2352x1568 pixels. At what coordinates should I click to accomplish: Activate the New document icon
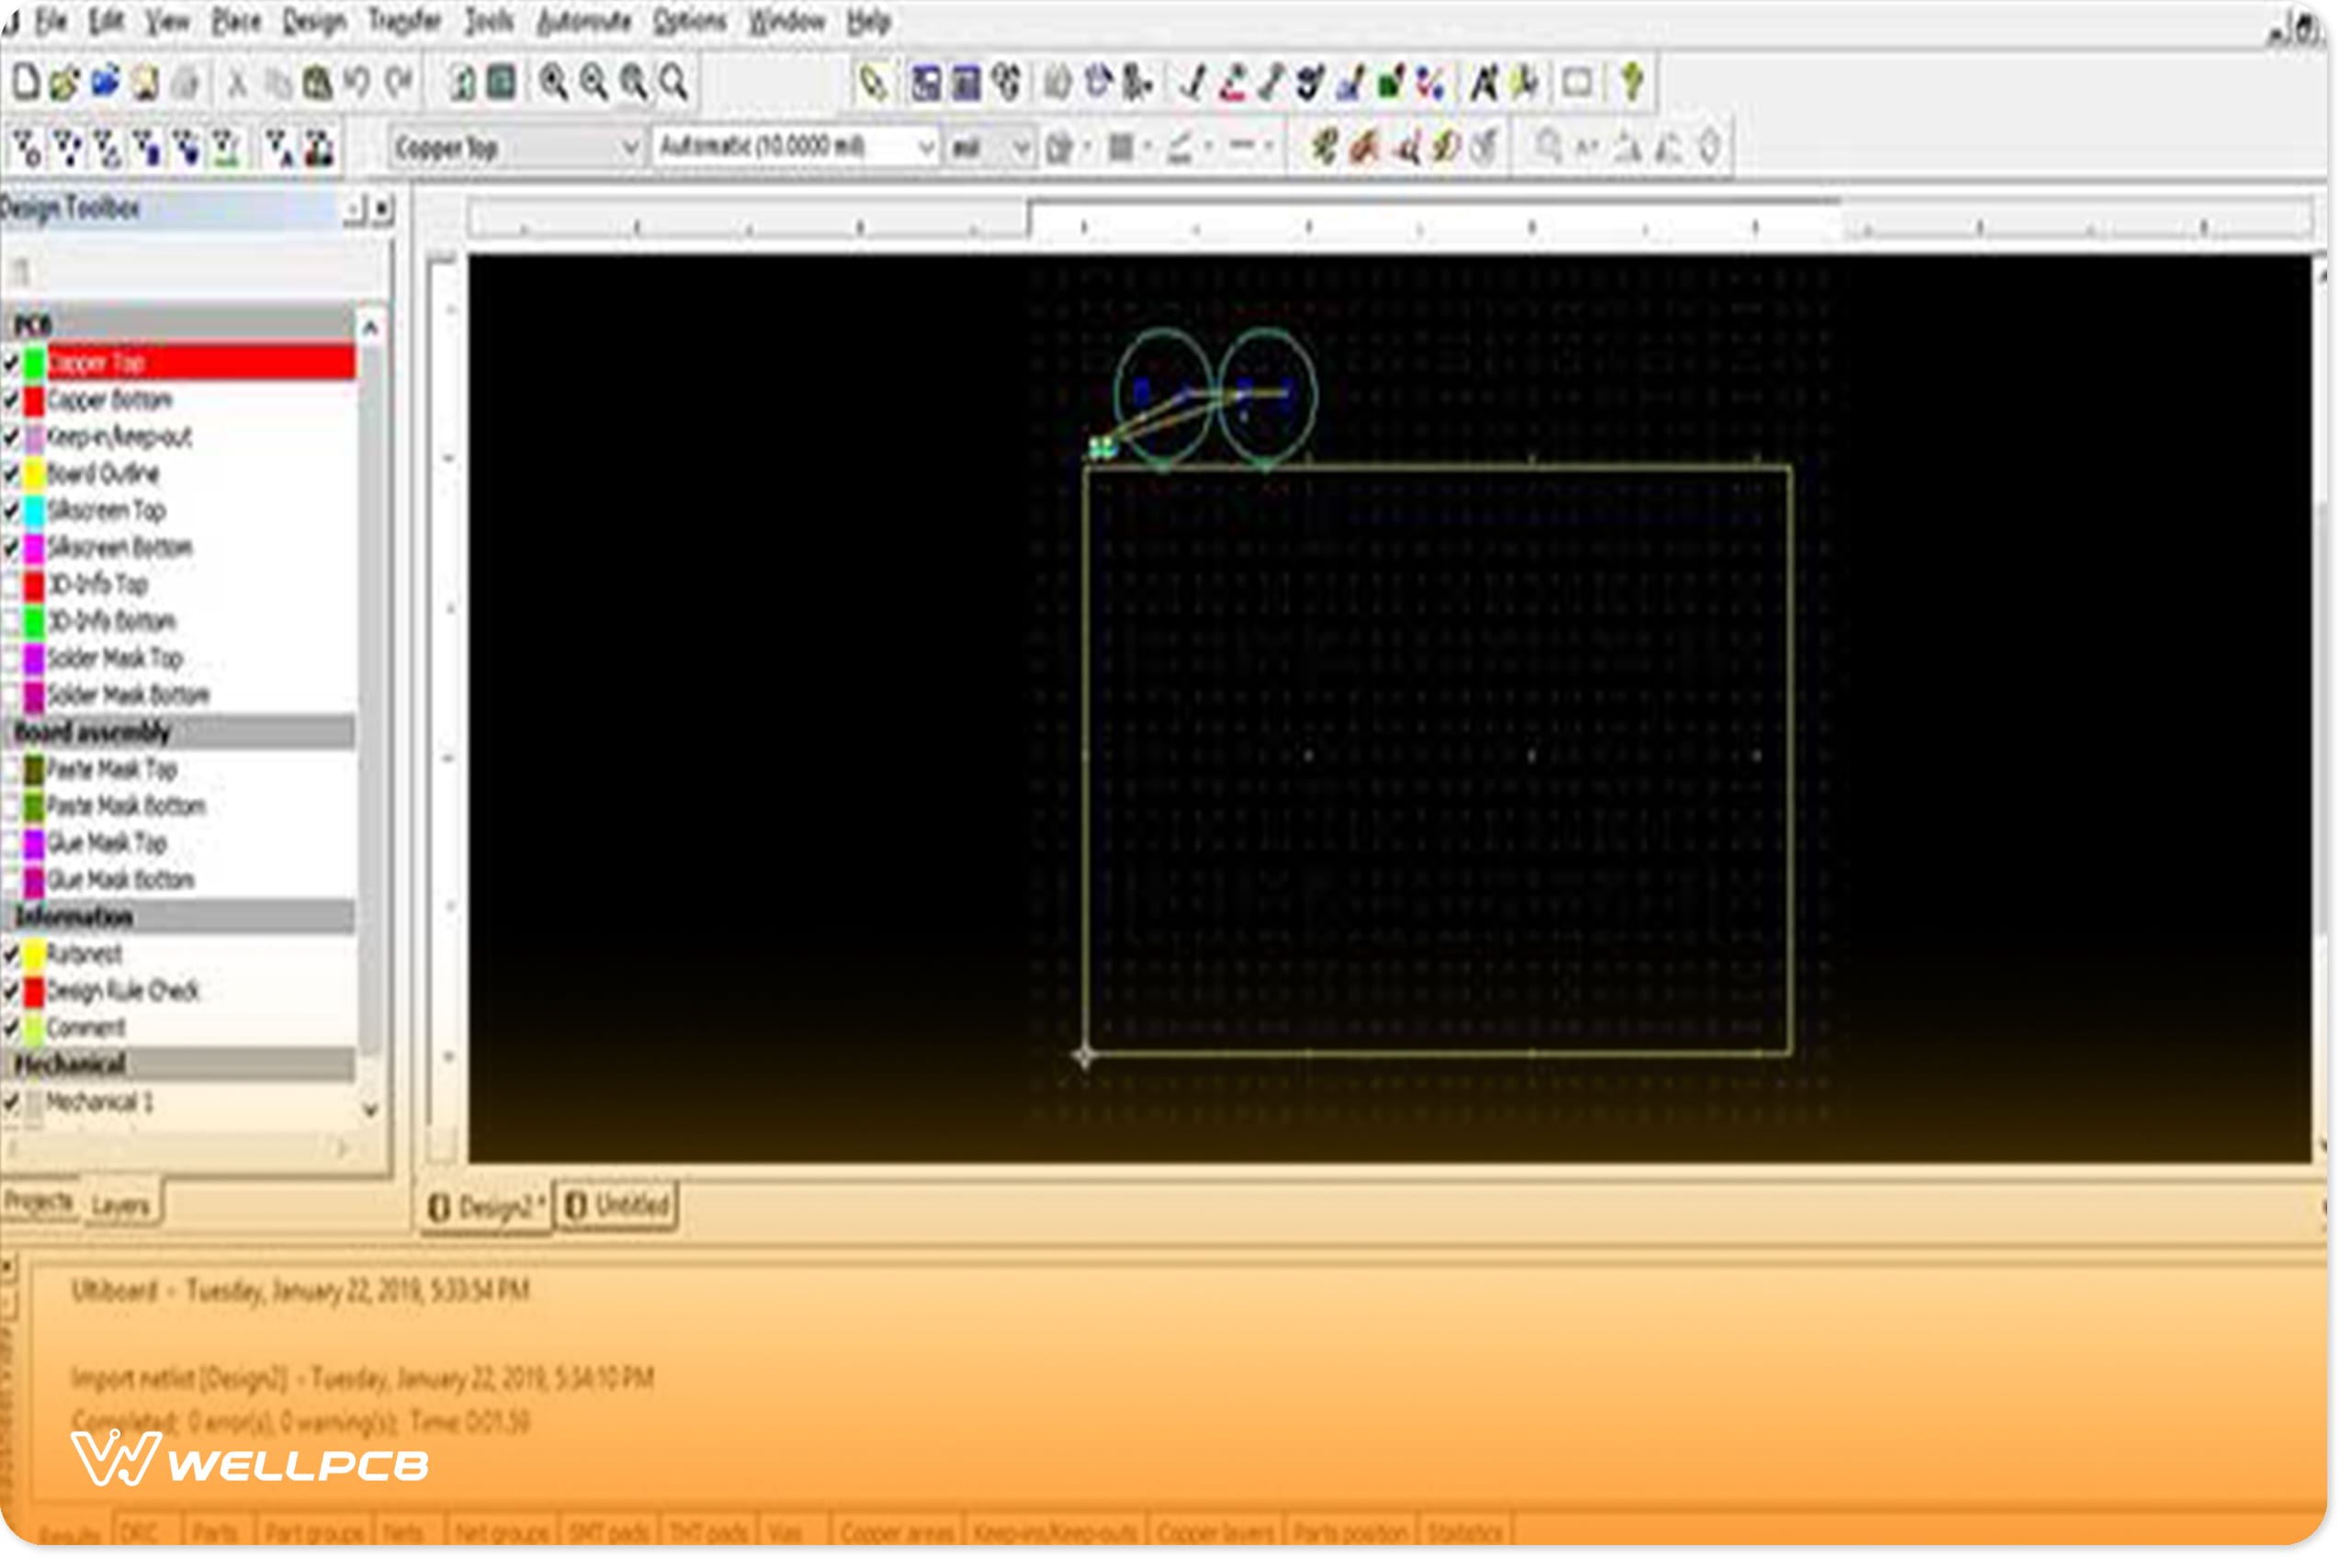click(24, 85)
